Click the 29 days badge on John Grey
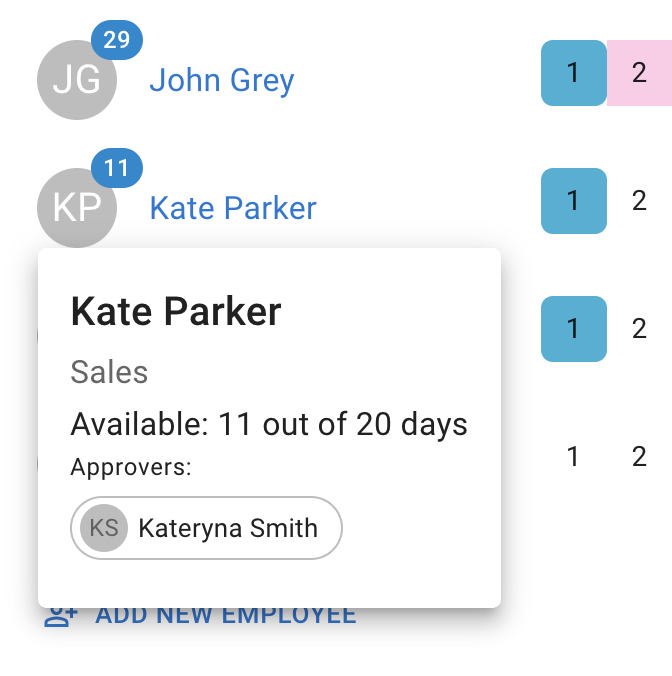This screenshot has height=676, width=672. click(117, 40)
